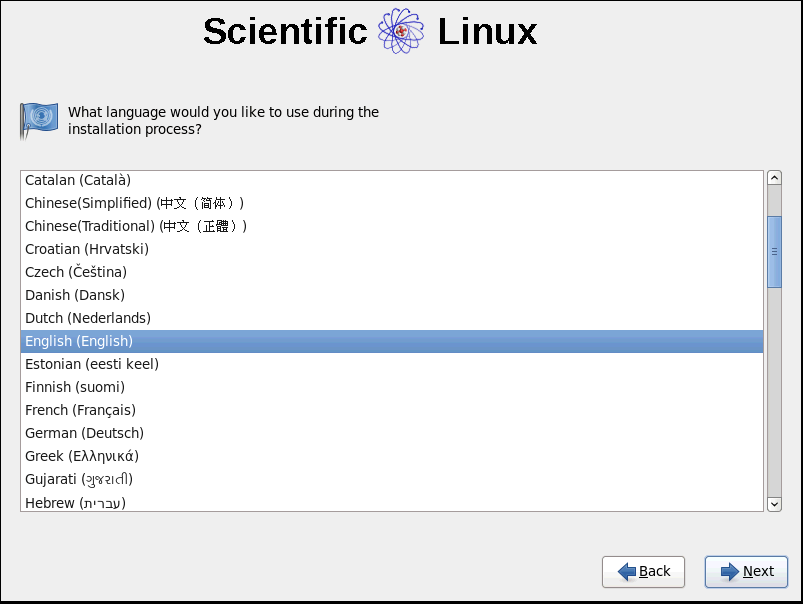Click the scrollbar down arrow

(774, 504)
